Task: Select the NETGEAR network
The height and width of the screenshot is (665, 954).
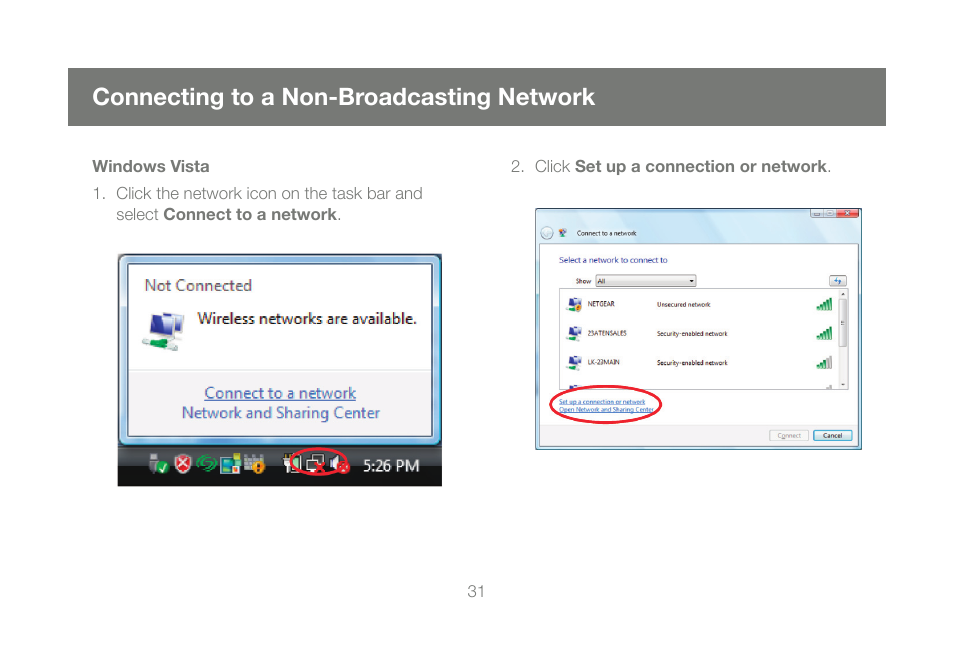Action: click(x=698, y=304)
